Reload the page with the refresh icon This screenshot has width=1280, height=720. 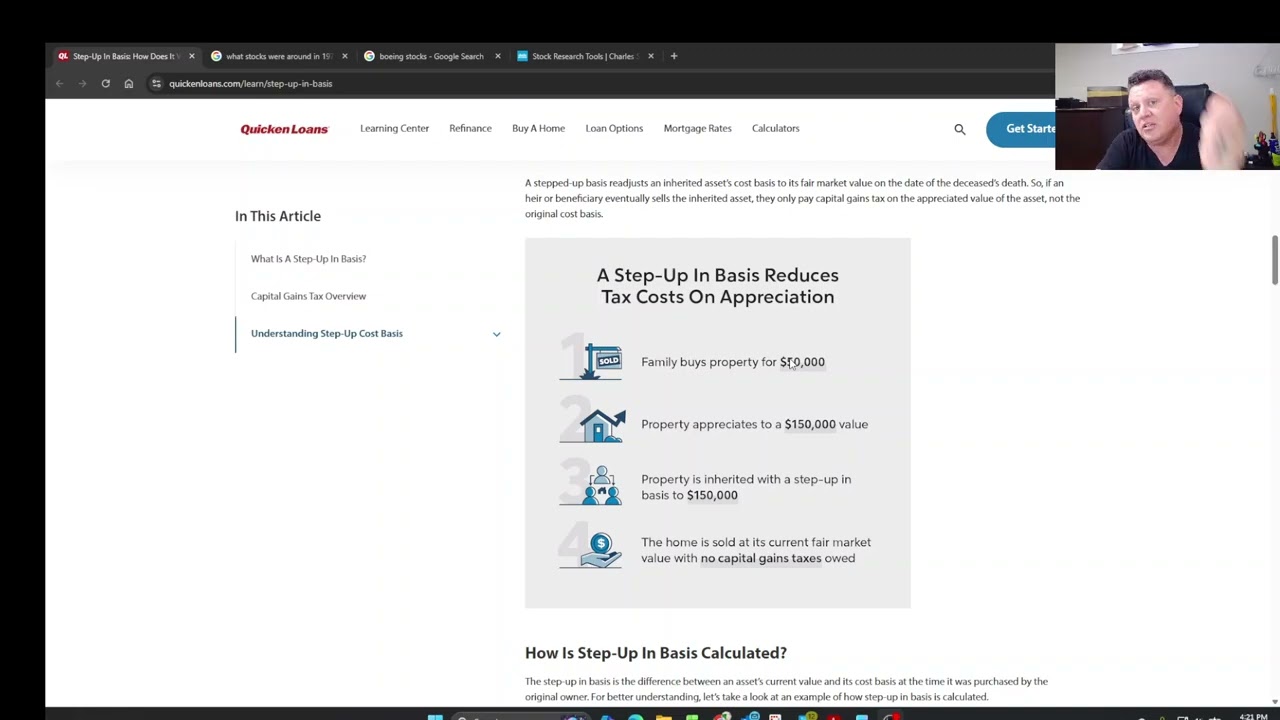[x=105, y=84]
